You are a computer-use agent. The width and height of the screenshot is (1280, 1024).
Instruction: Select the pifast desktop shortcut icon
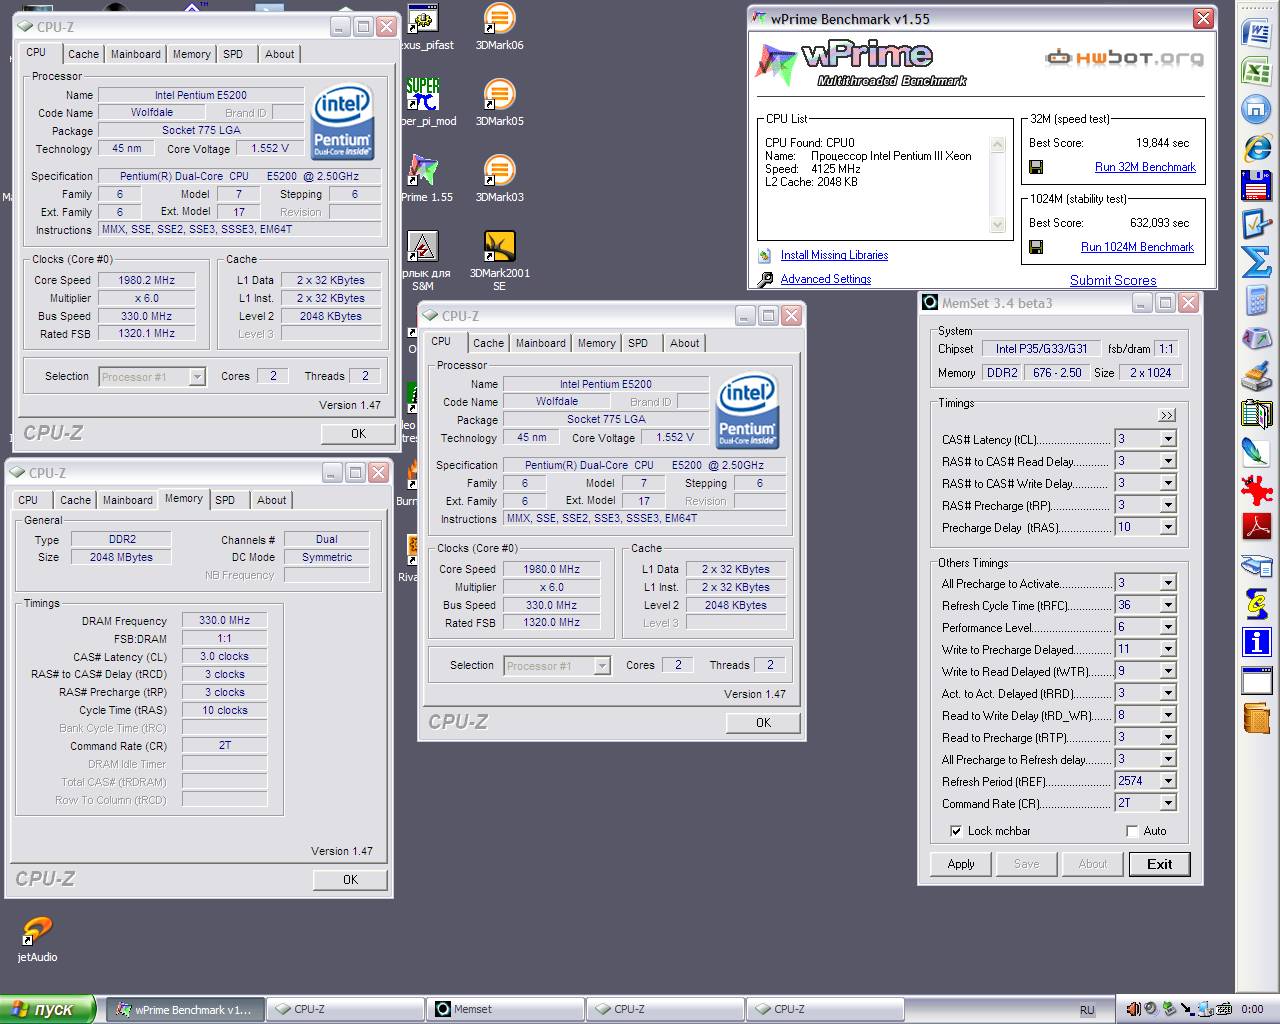click(424, 27)
